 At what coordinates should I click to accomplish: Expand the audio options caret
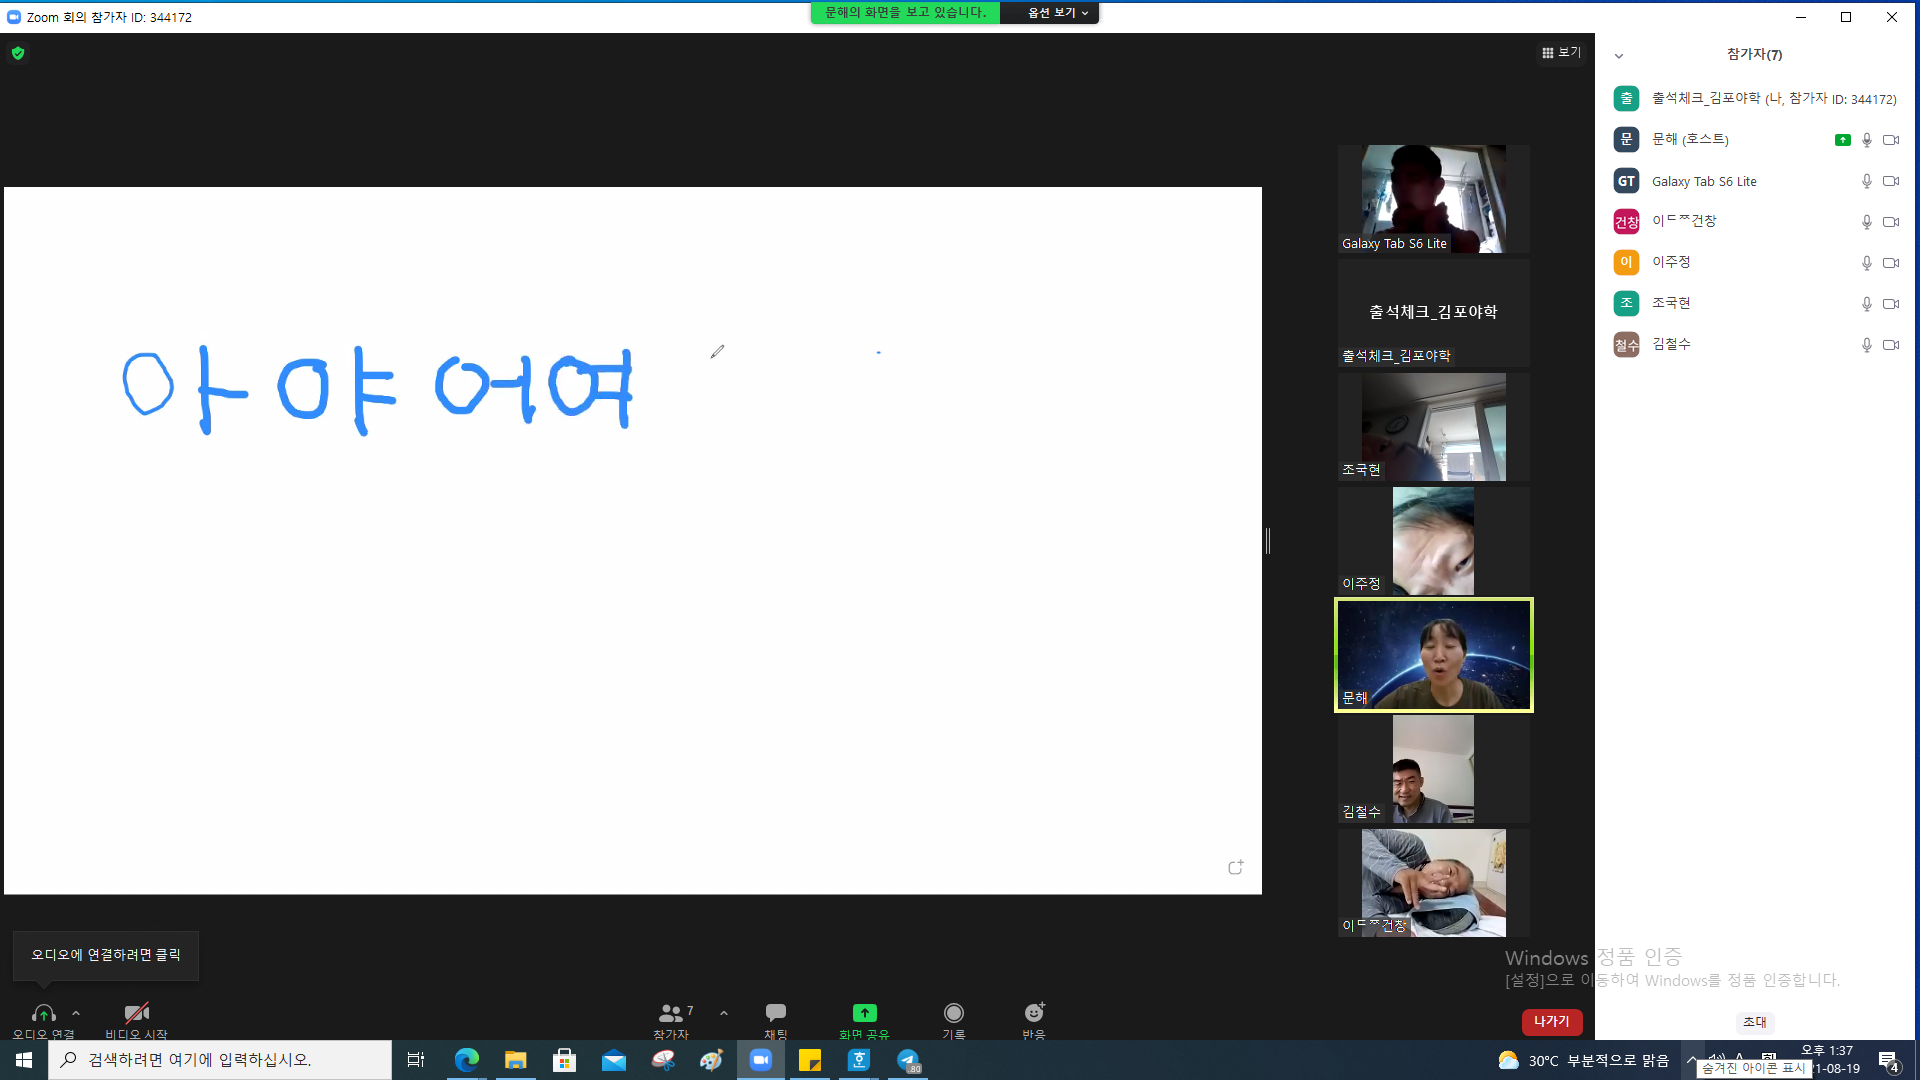76,1013
